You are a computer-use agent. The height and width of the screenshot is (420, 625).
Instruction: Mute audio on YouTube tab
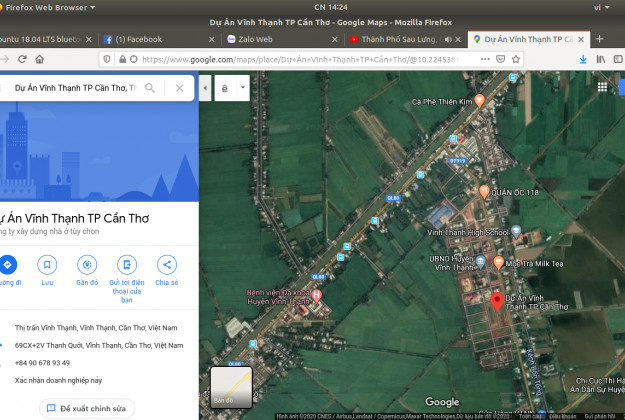coord(448,39)
